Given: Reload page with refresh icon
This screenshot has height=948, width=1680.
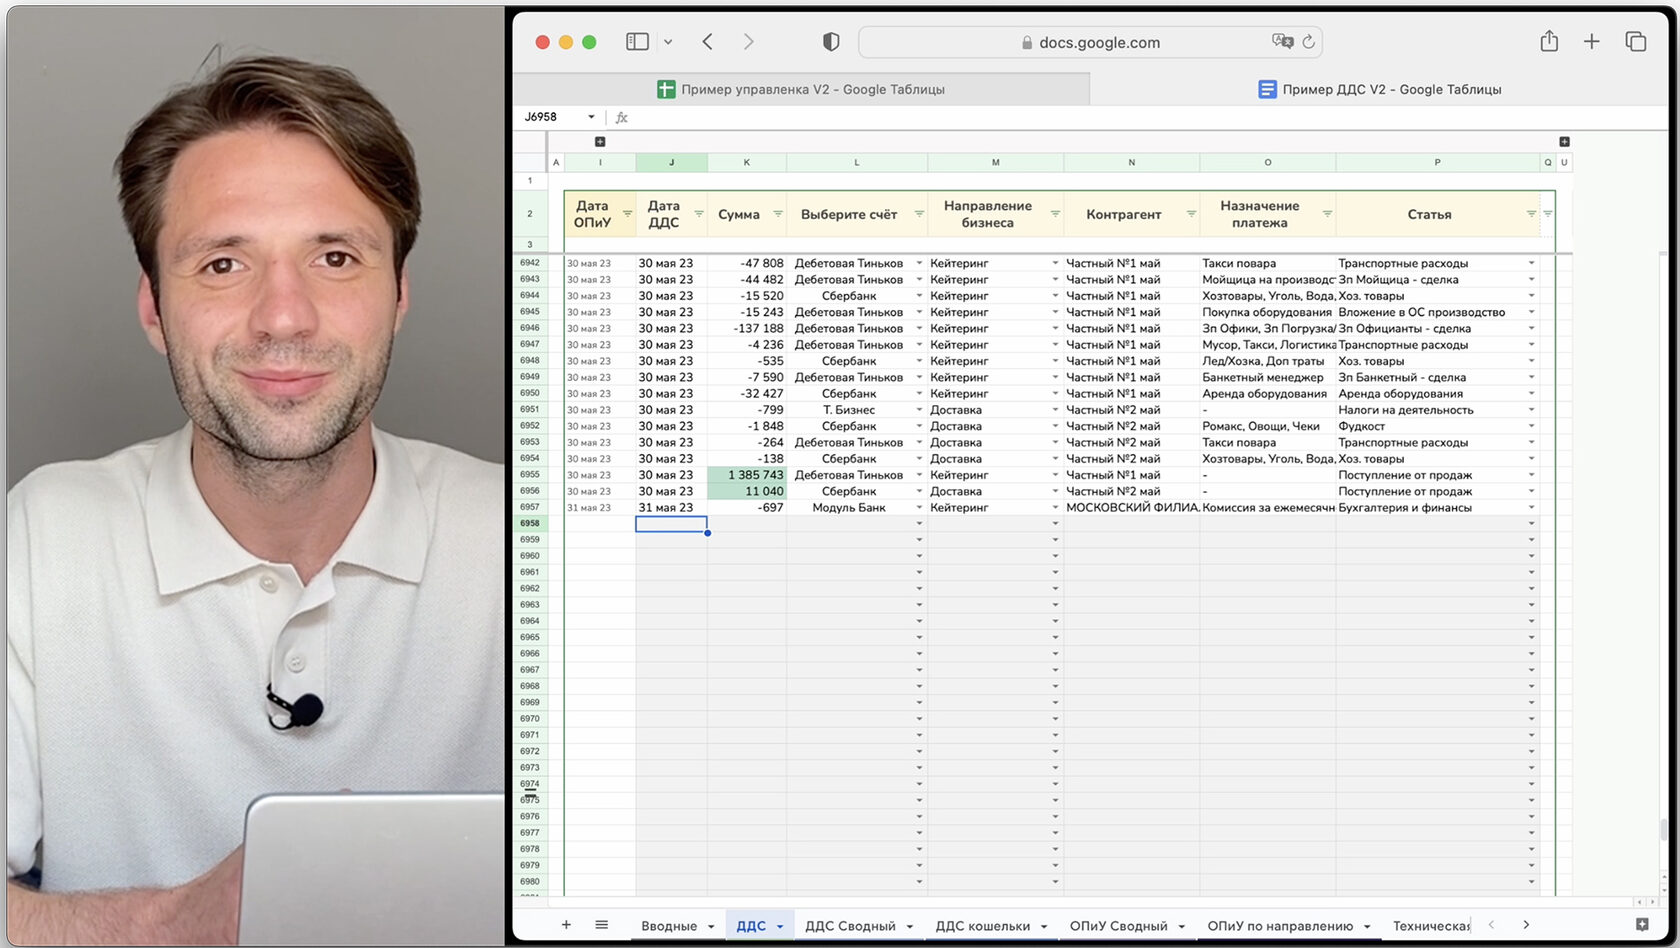Looking at the screenshot, I should 1308,41.
